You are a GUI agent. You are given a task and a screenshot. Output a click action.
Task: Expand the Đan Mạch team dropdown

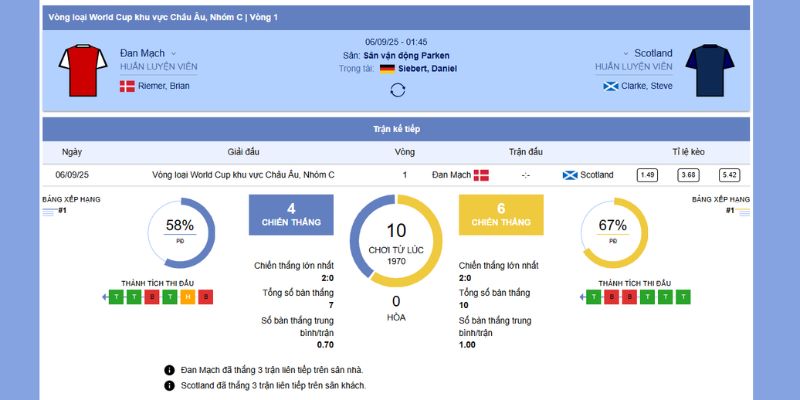[173, 53]
